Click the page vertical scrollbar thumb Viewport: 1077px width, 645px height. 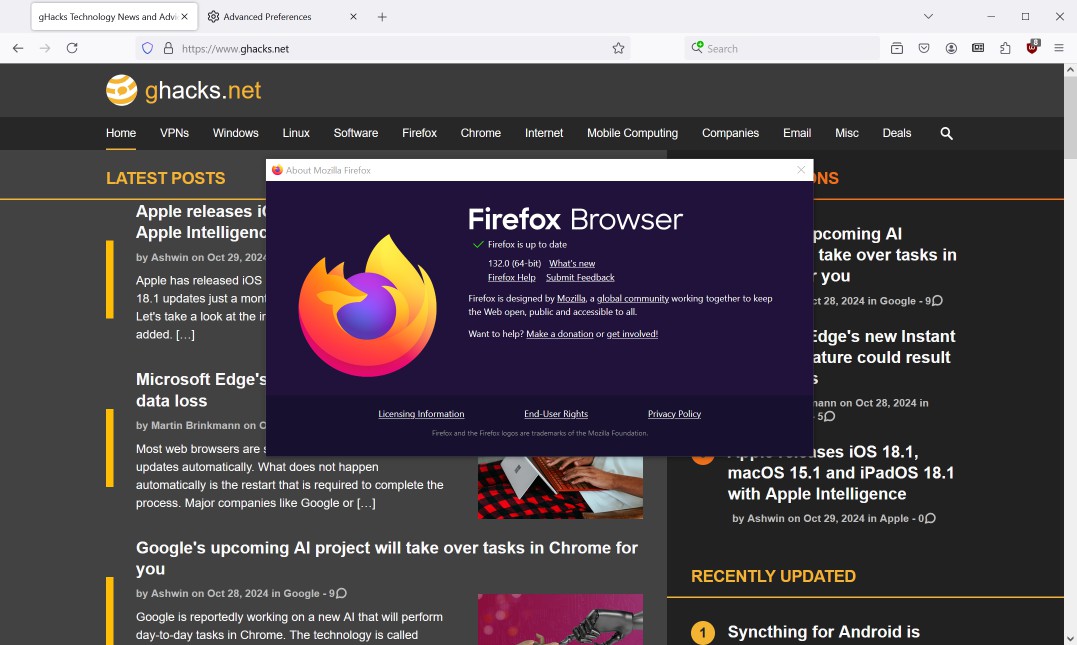point(1070,118)
